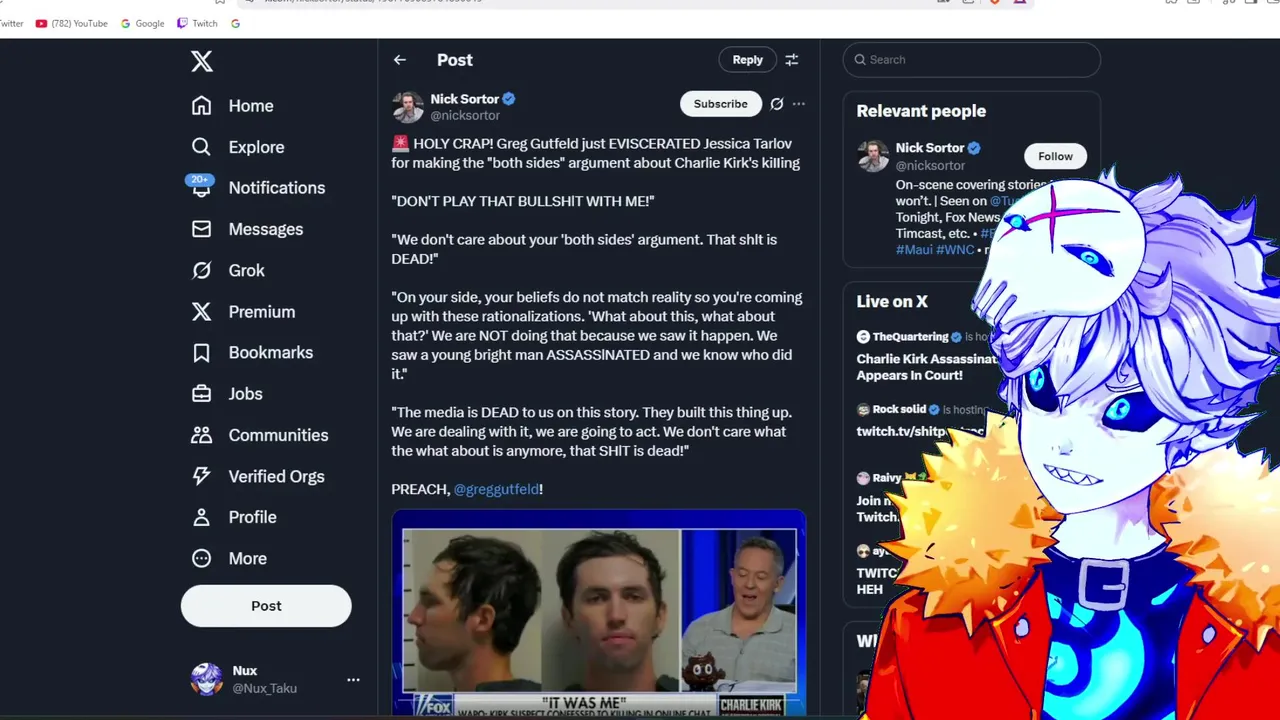Viewport: 1280px width, 720px height.
Task: Click Nick Sortor's post avatar
Action: coord(408,107)
